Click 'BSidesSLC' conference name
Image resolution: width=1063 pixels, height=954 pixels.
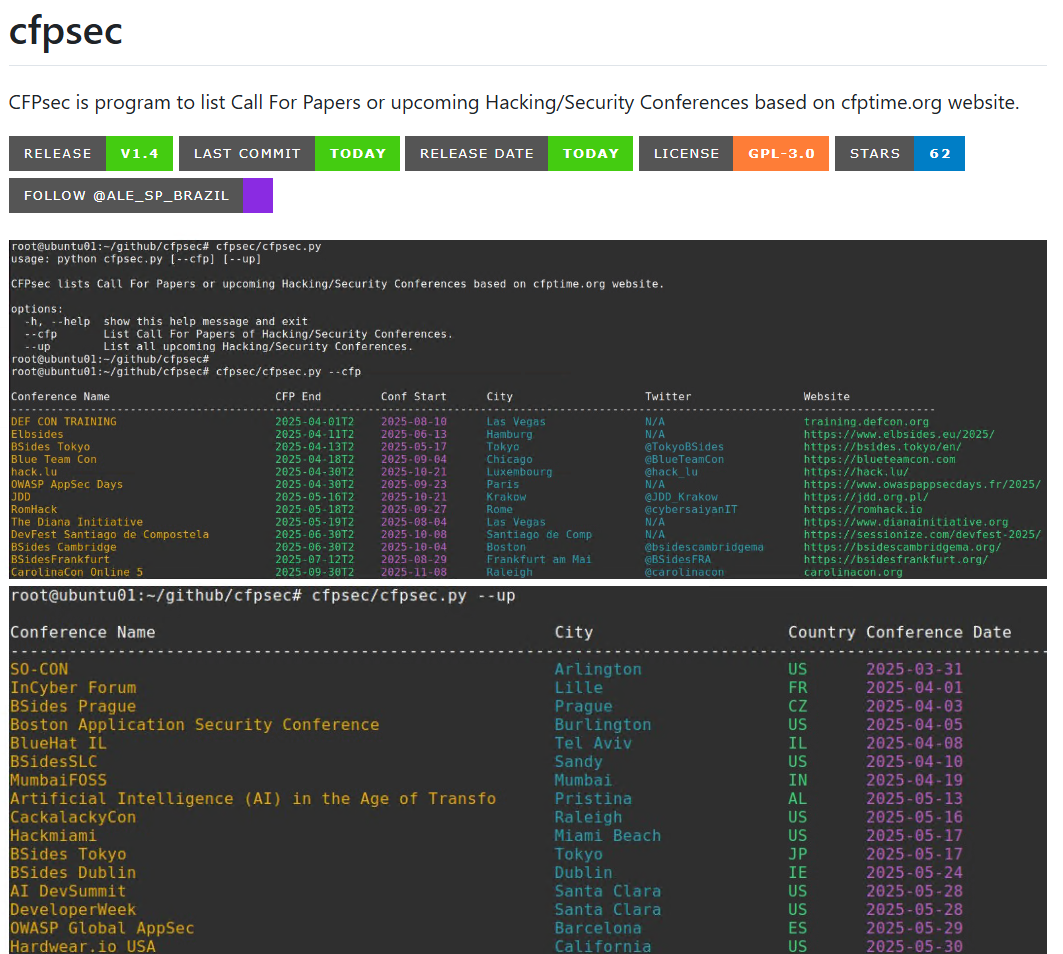(54, 761)
